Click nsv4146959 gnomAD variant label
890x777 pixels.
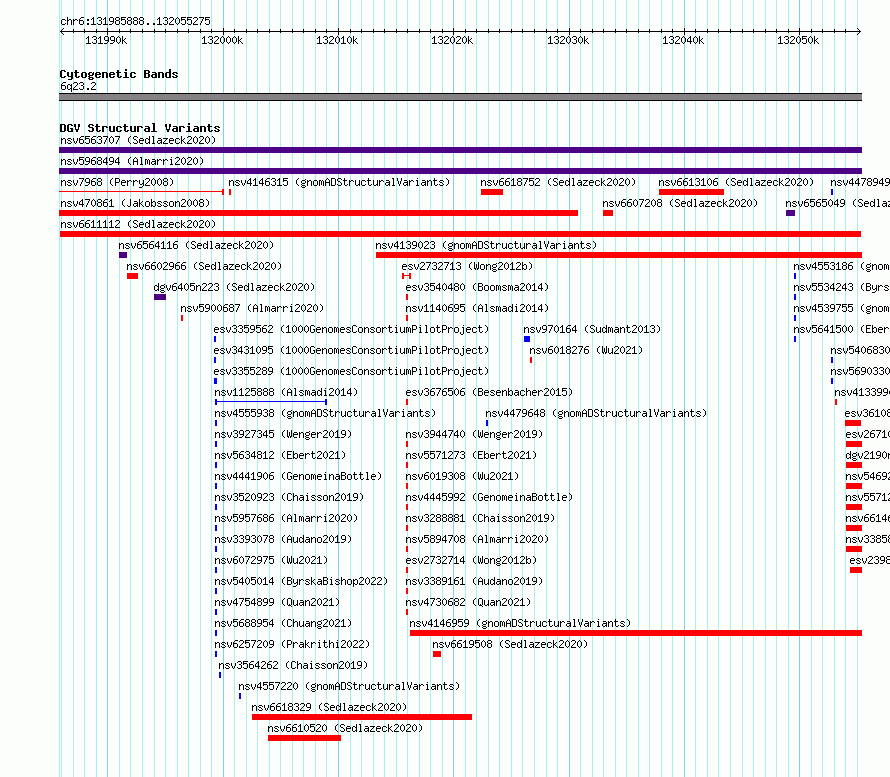[520, 623]
